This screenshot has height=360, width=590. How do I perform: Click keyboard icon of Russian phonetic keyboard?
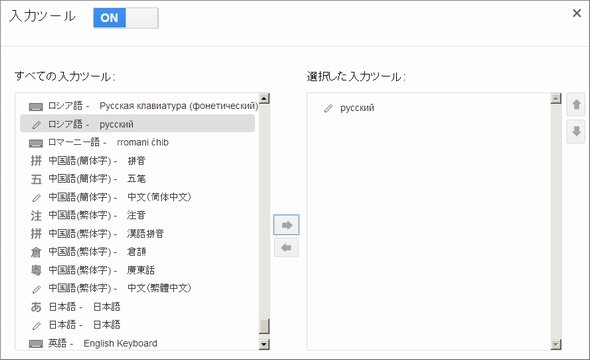point(36,107)
